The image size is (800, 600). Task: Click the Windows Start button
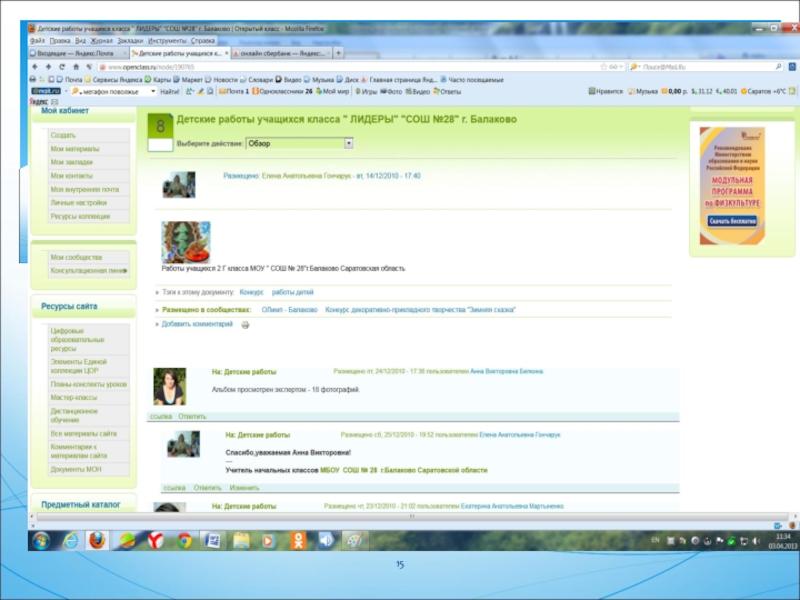42,540
